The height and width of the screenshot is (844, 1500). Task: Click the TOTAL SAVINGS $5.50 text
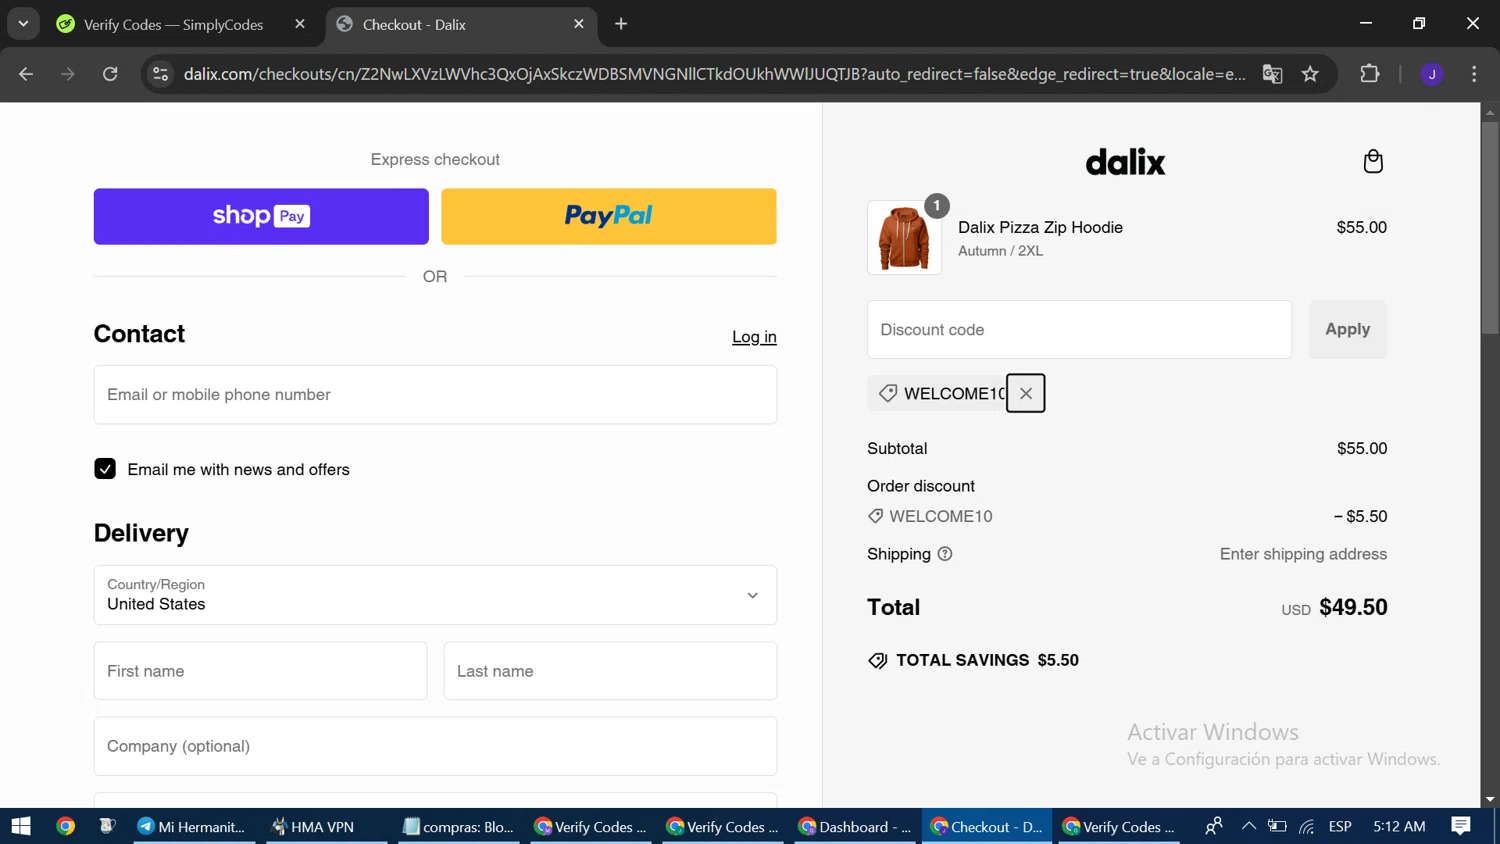pos(987,660)
